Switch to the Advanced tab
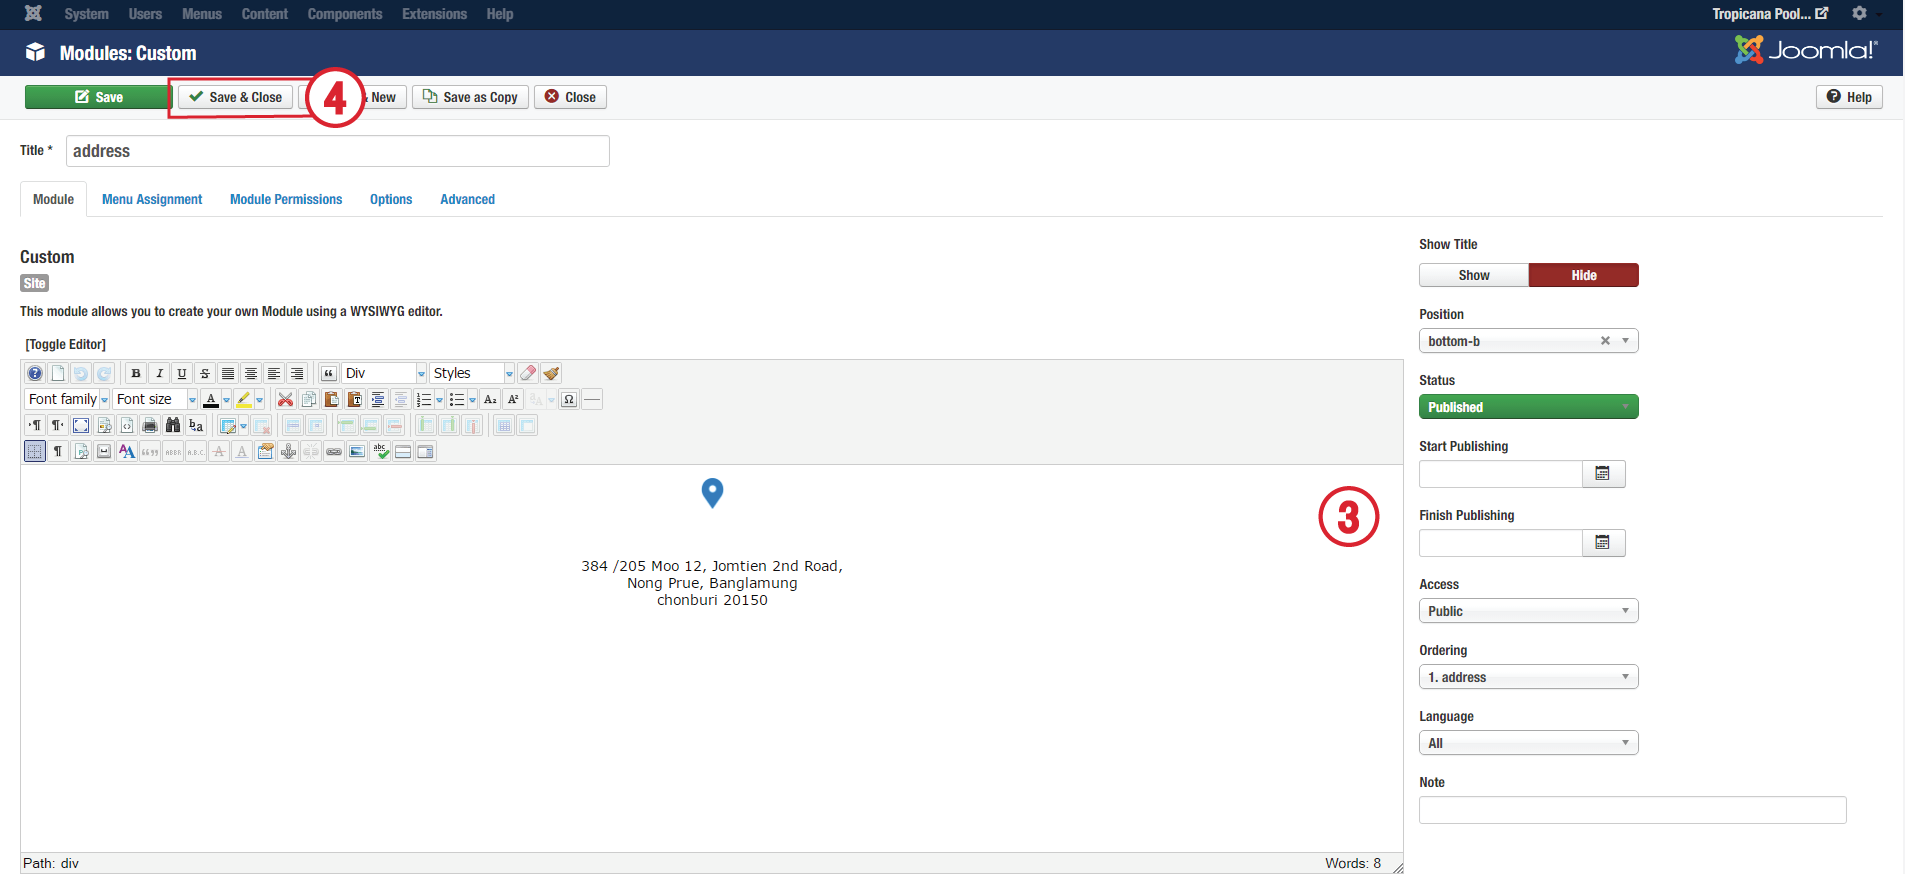The height and width of the screenshot is (874, 1905). pyautogui.click(x=467, y=199)
